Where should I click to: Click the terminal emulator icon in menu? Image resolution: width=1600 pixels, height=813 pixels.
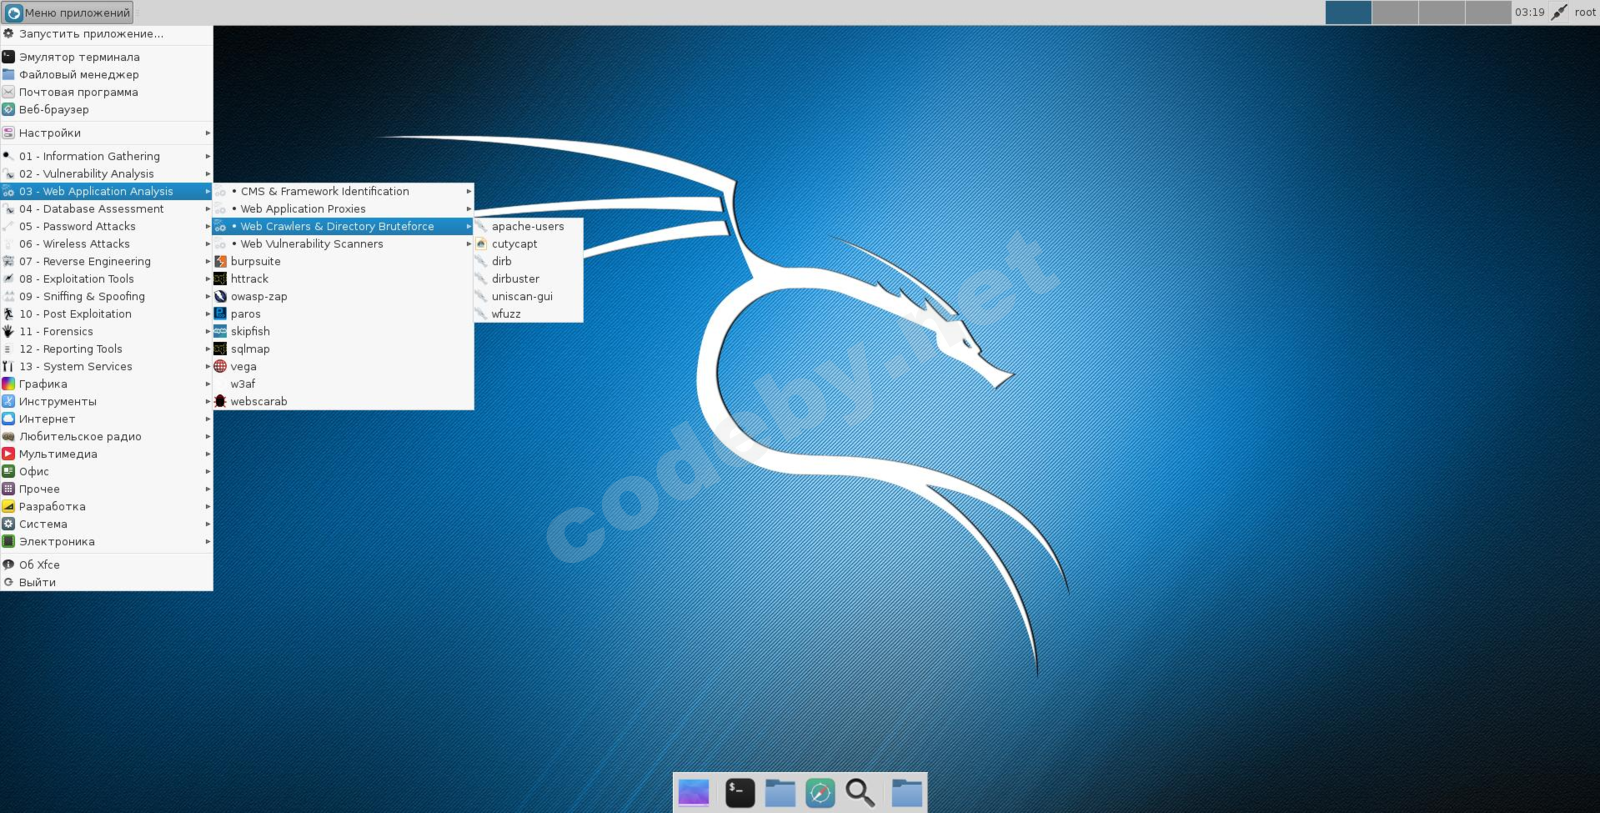click(8, 57)
